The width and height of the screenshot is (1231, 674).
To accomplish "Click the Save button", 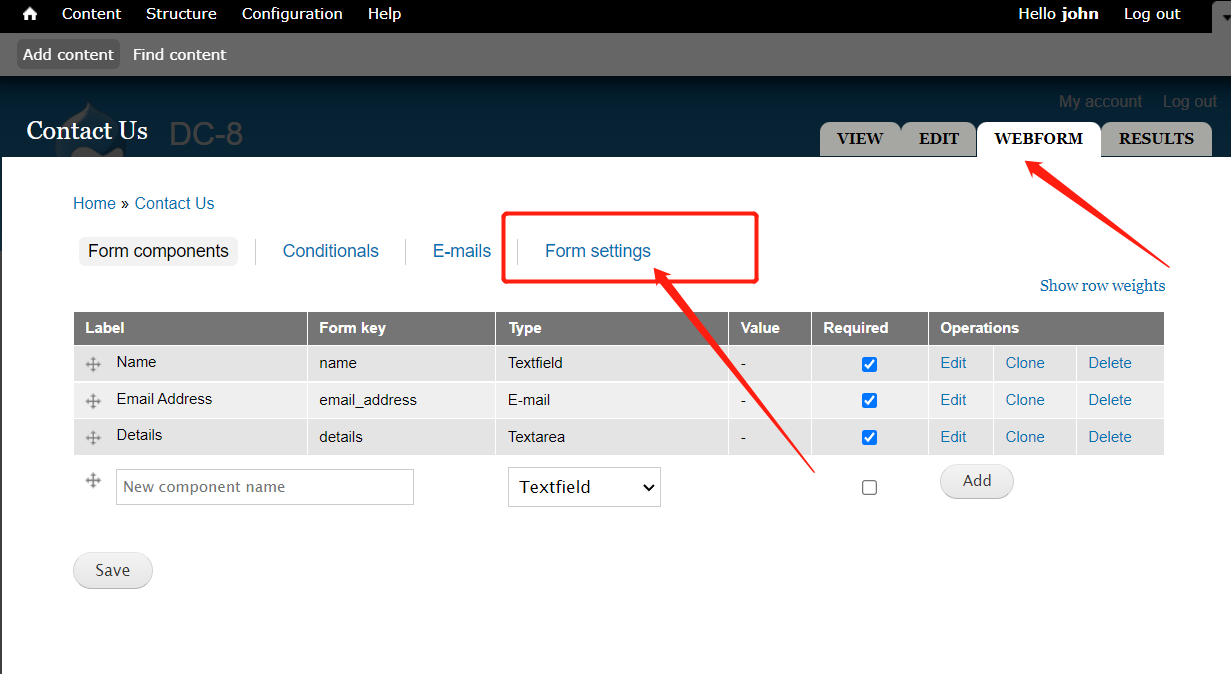I will (x=113, y=570).
